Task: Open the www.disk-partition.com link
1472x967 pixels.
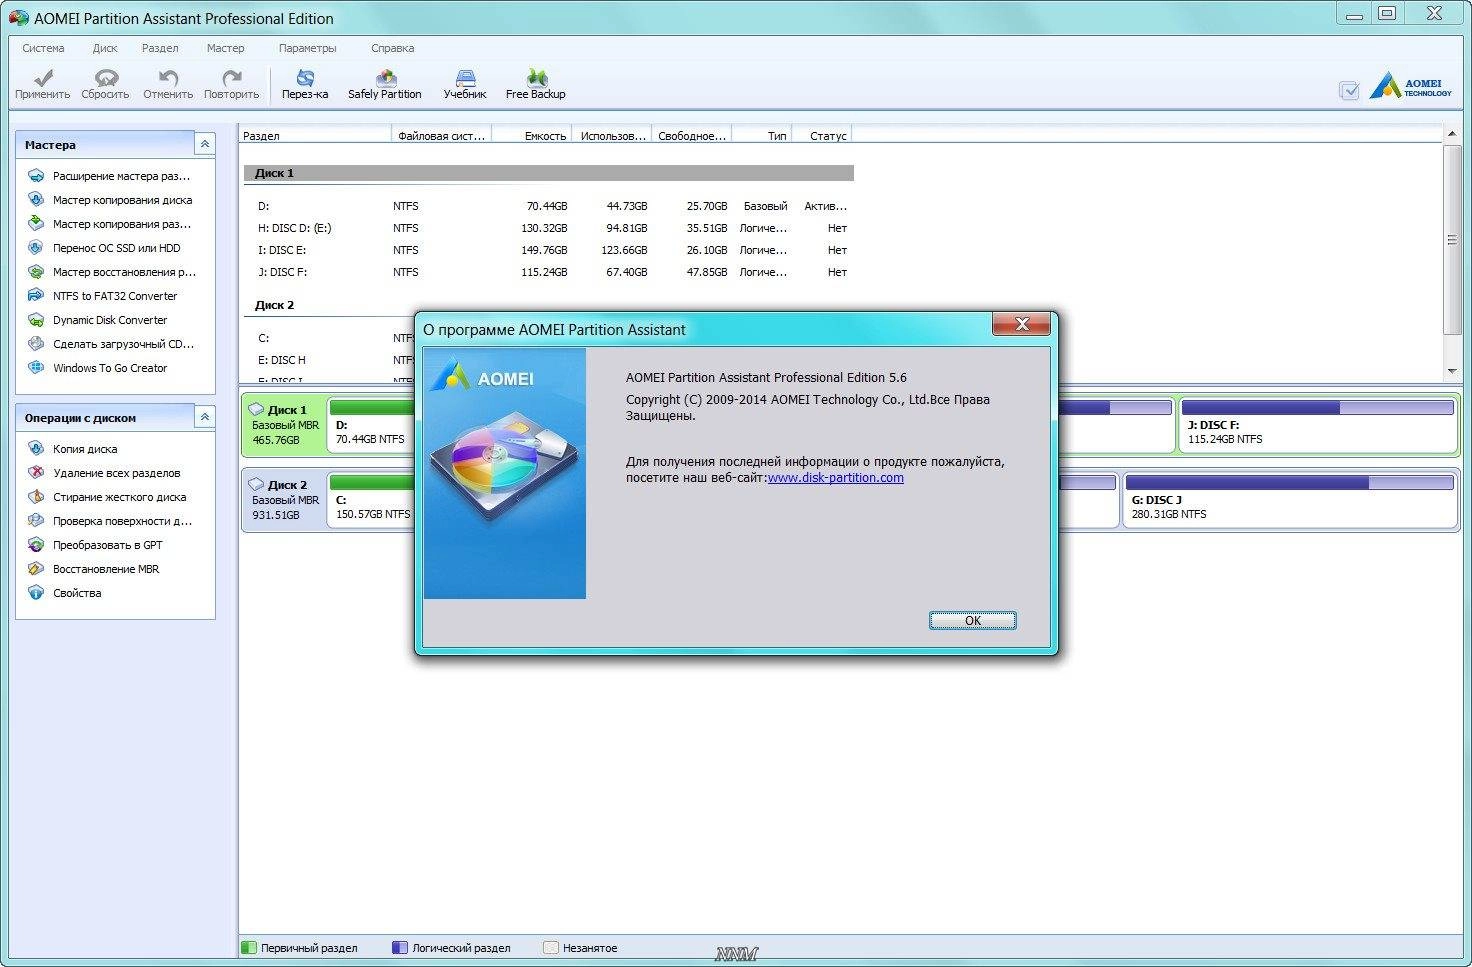Action: pyautogui.click(x=836, y=478)
